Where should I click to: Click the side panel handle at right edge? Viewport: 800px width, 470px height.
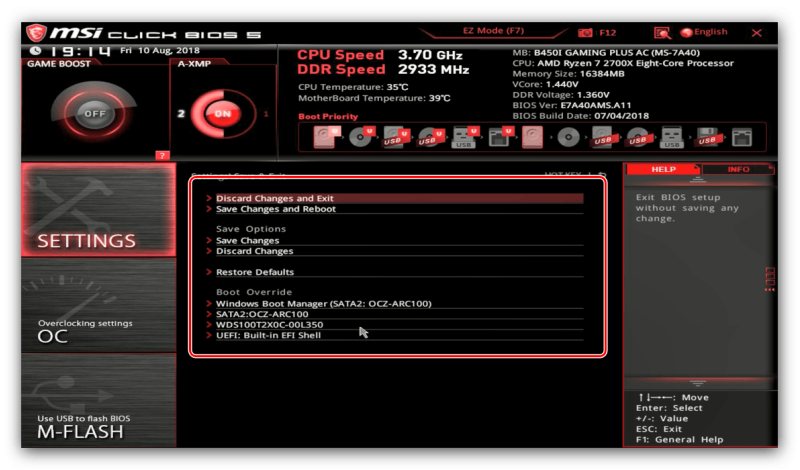click(x=770, y=279)
